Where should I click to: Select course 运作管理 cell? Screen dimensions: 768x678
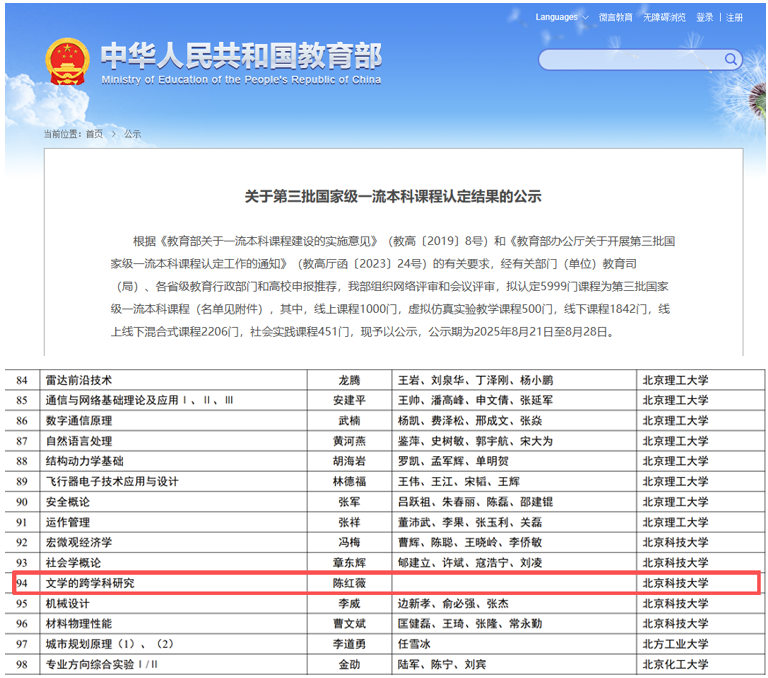[x=68, y=522]
